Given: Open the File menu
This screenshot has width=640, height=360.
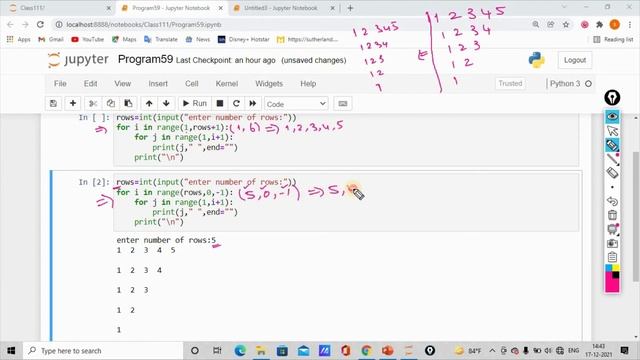Looking at the screenshot, I should pyautogui.click(x=60, y=84).
